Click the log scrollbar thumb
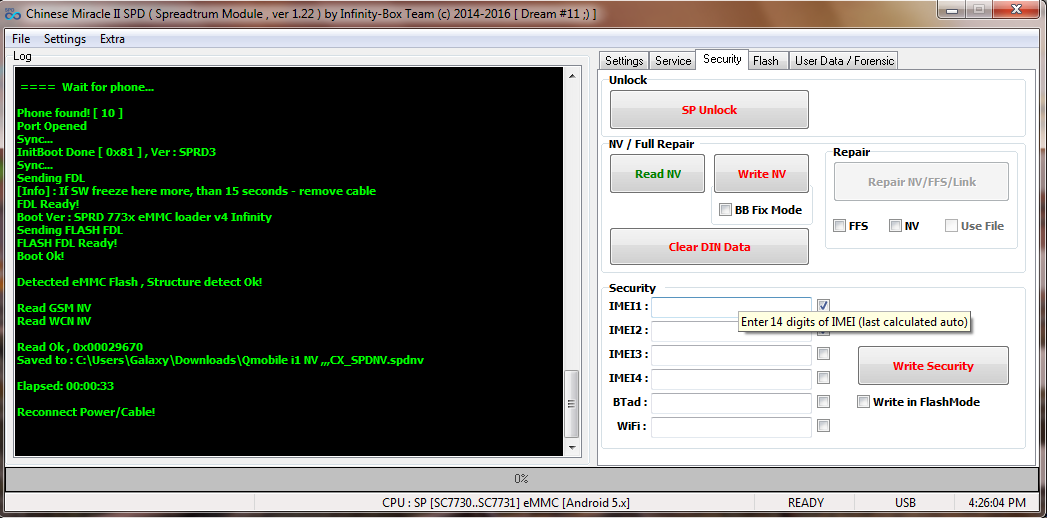The height and width of the screenshot is (518, 1047). tap(571, 403)
